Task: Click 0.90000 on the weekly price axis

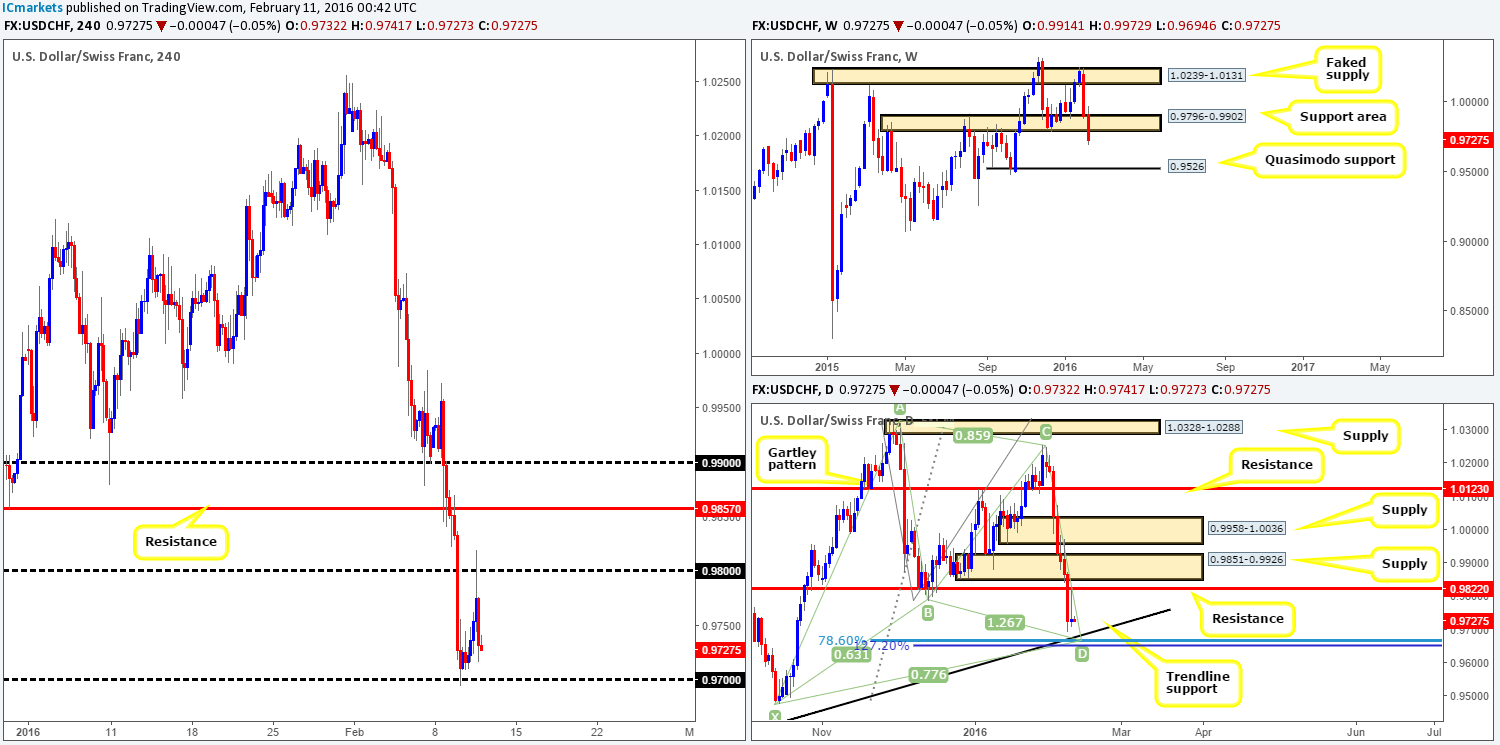Action: pos(1467,242)
